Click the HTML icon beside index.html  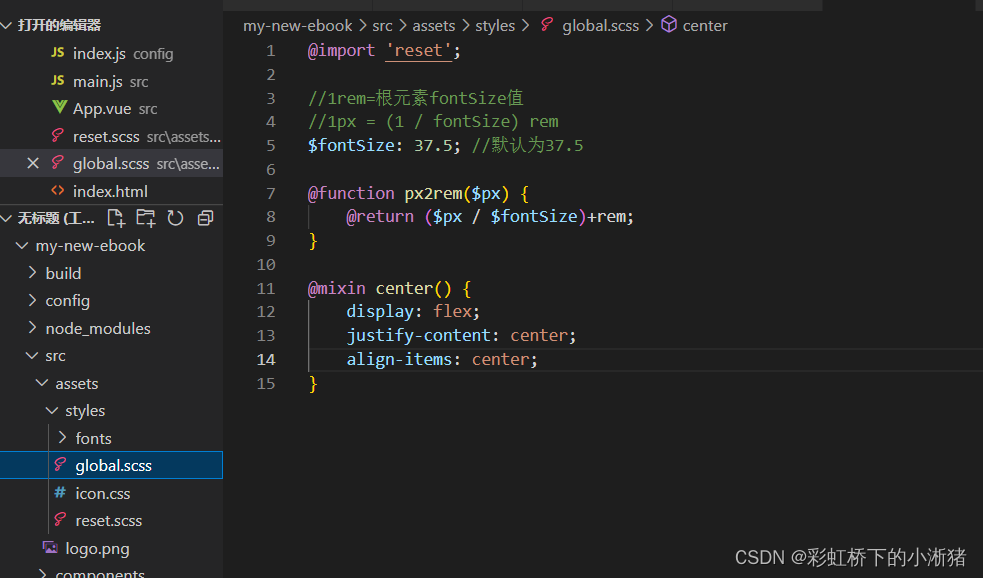coord(58,190)
